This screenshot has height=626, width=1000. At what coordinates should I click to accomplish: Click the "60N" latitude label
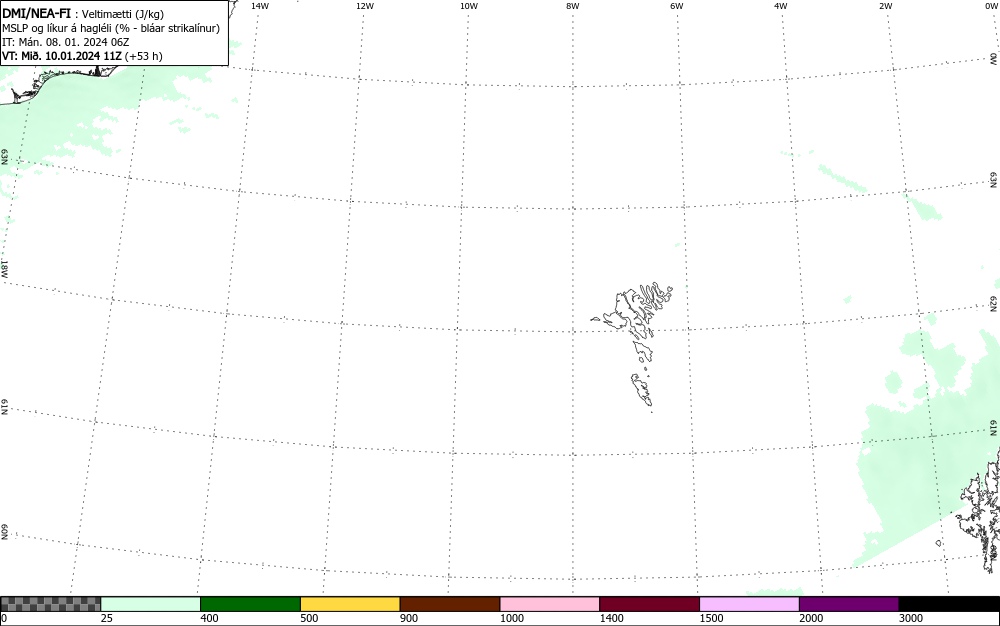(4, 533)
